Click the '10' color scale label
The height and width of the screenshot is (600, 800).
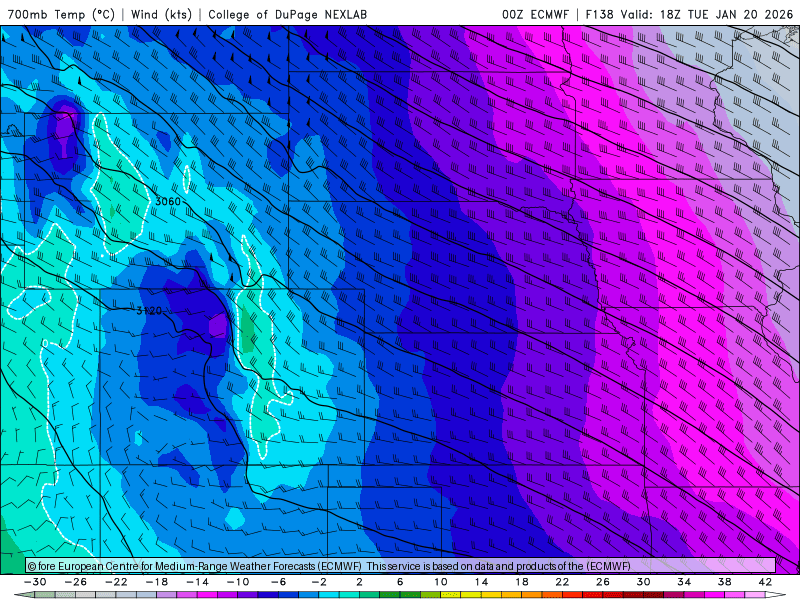click(x=440, y=582)
